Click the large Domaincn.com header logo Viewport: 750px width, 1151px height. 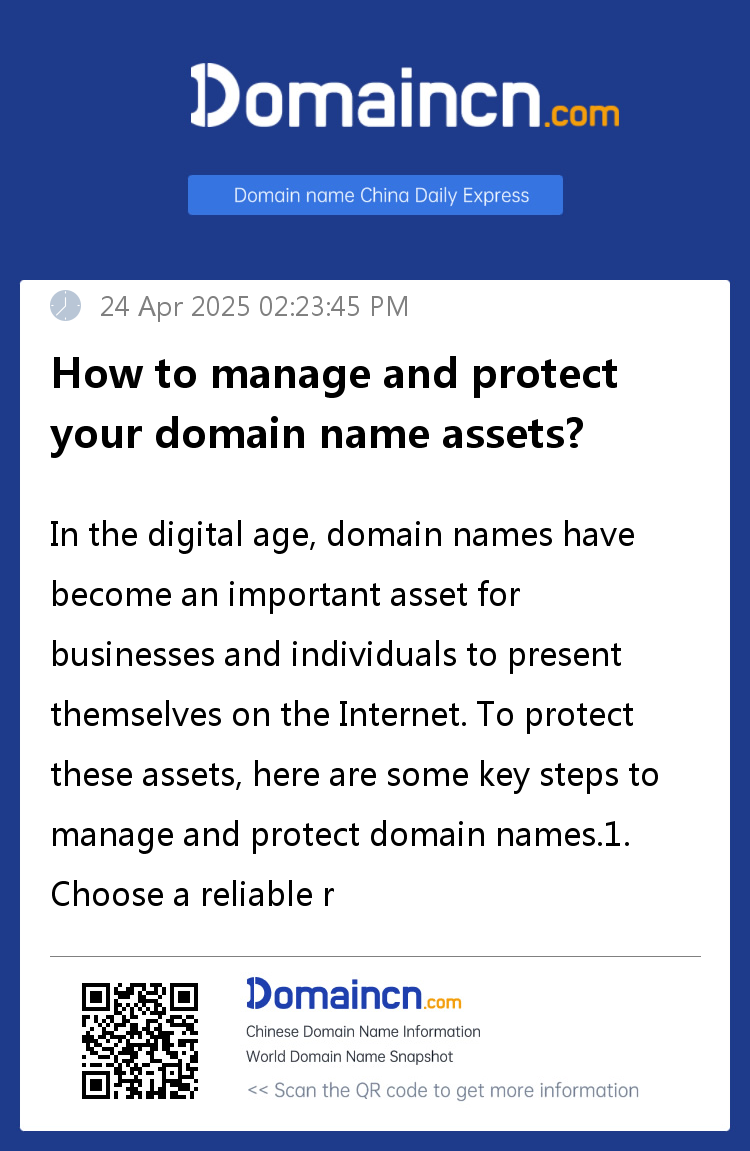click(404, 95)
